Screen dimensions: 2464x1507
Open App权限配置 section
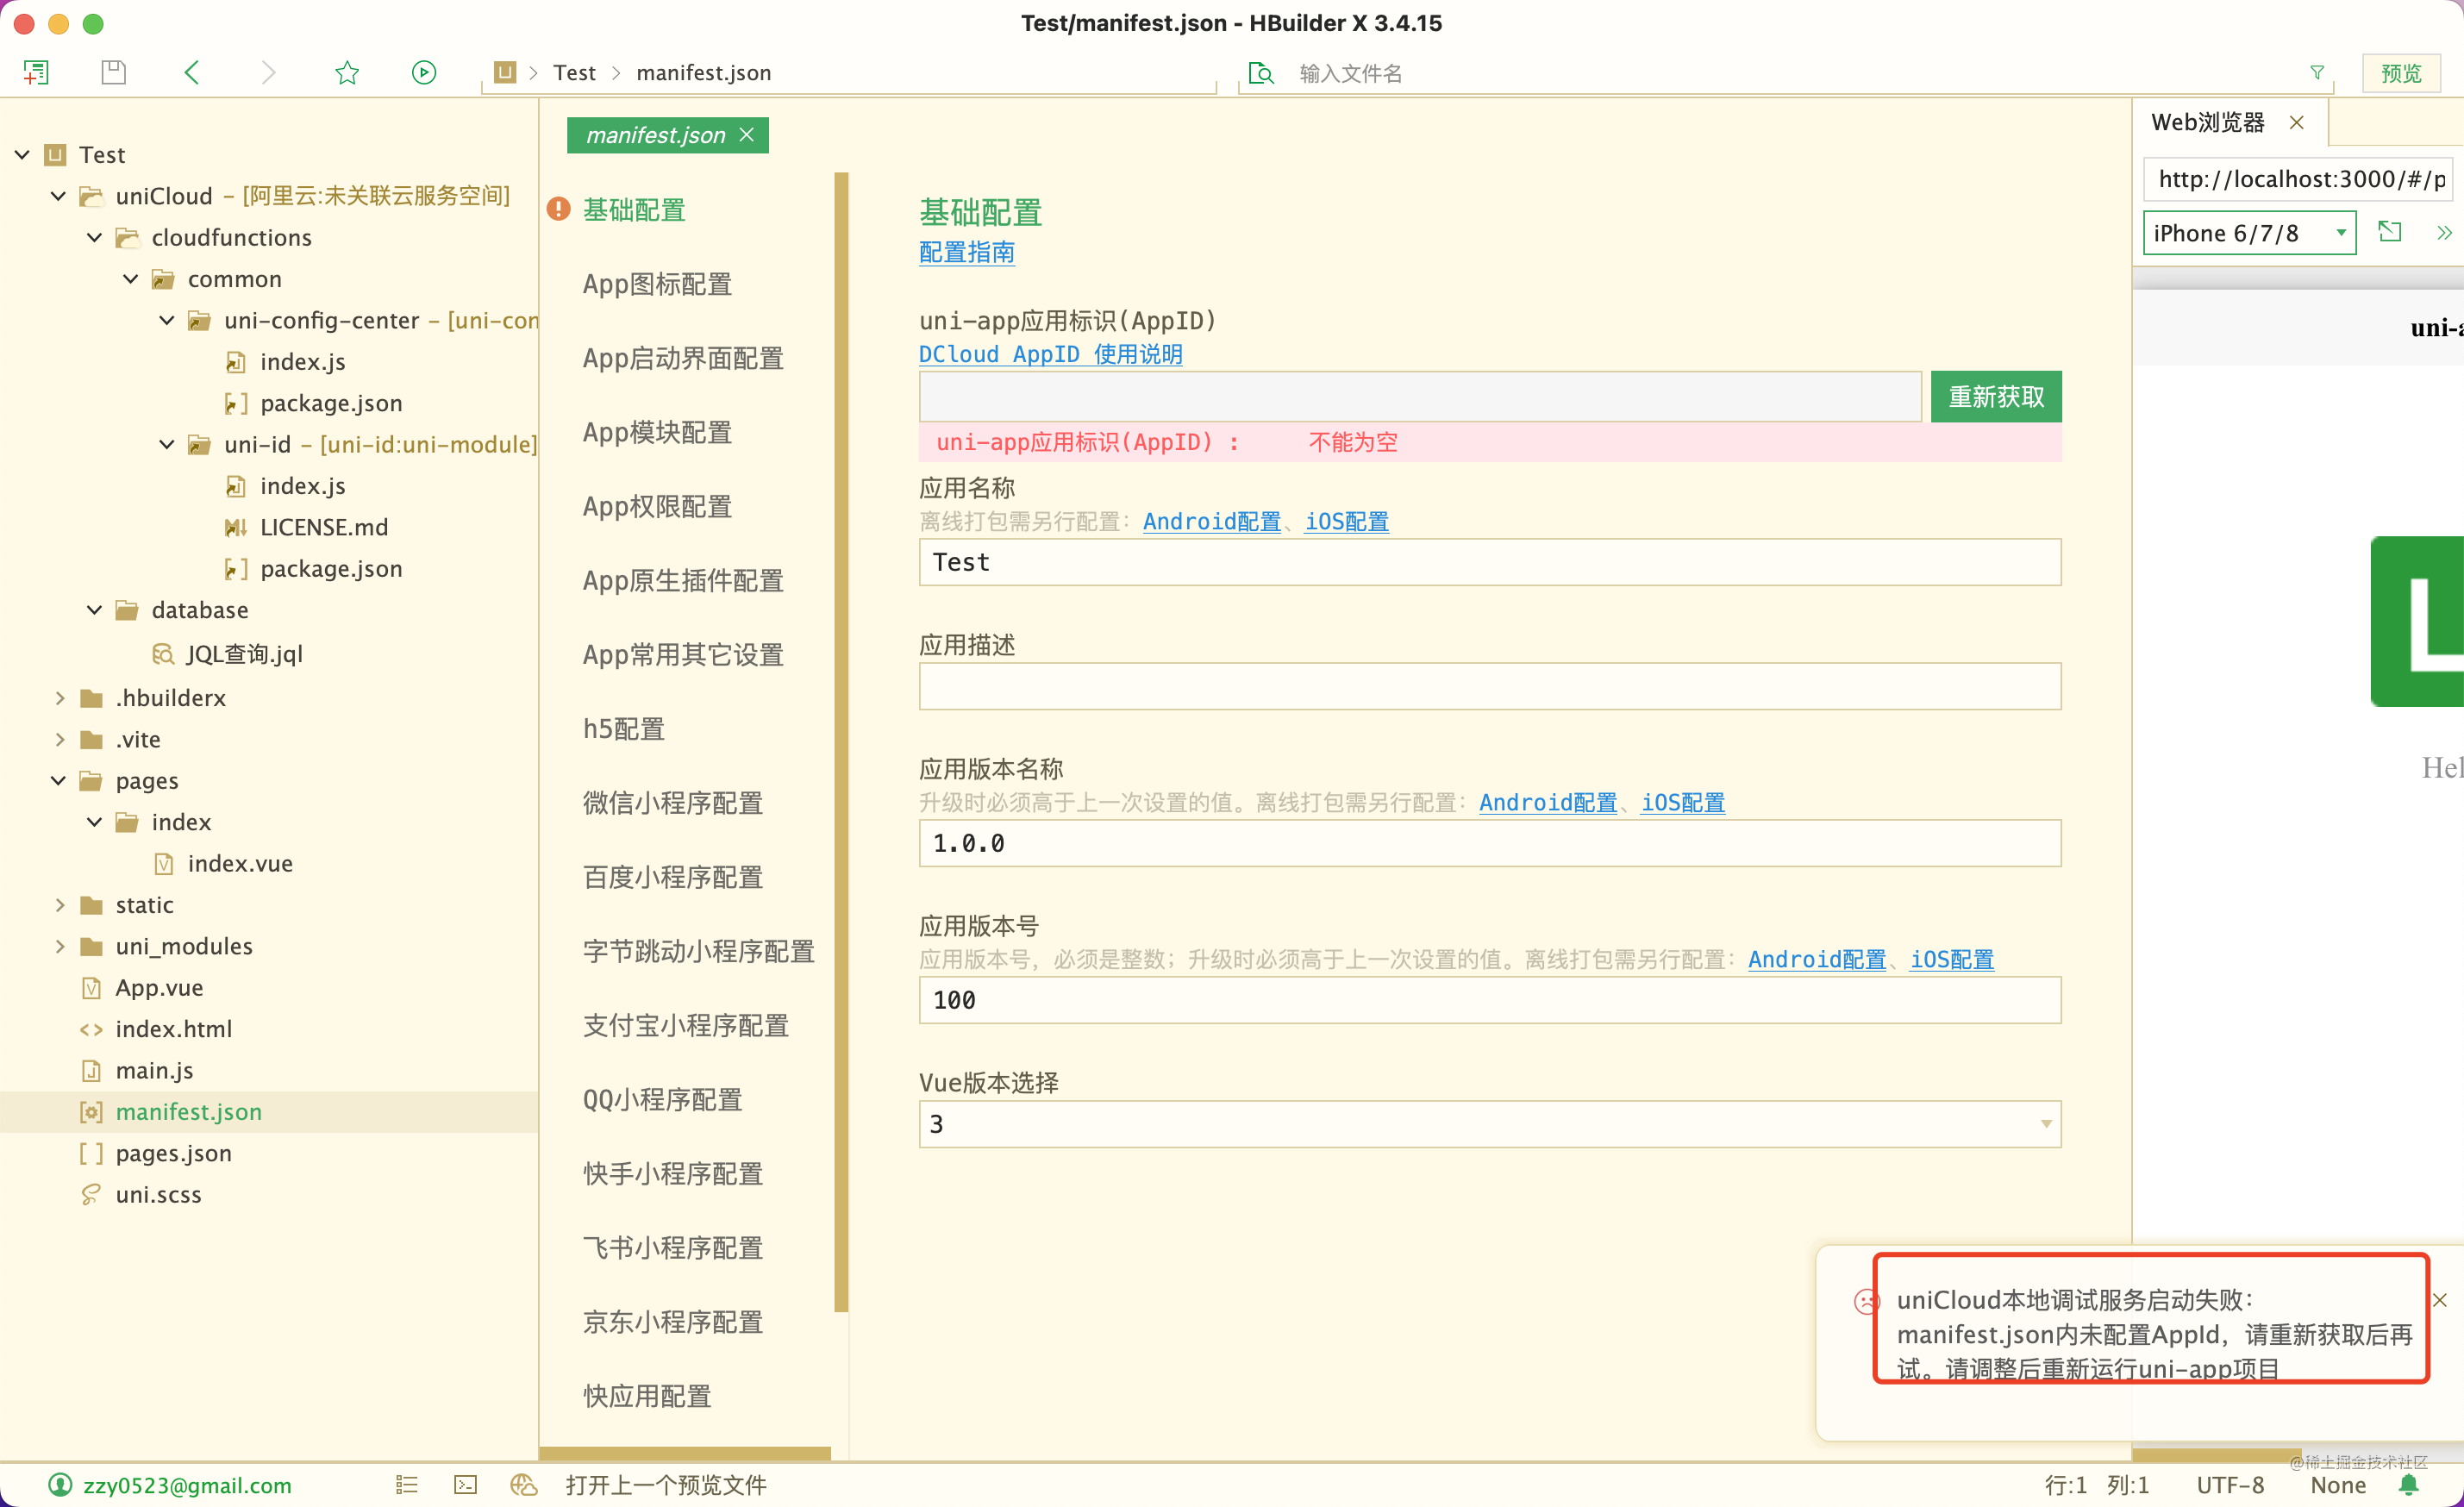657,506
